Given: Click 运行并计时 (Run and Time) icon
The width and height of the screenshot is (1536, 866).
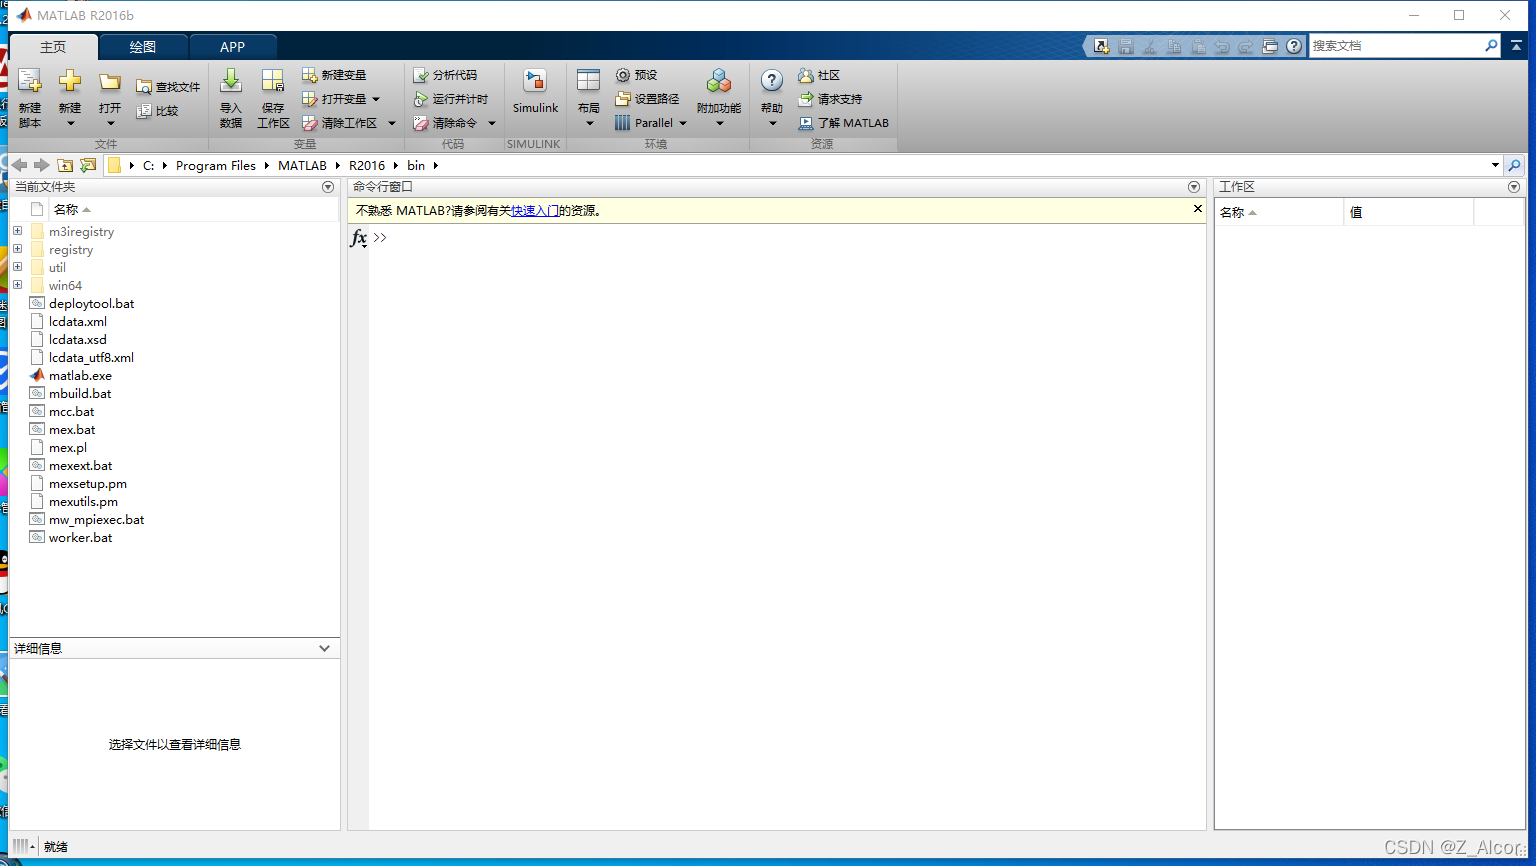Looking at the screenshot, I should pyautogui.click(x=421, y=99).
